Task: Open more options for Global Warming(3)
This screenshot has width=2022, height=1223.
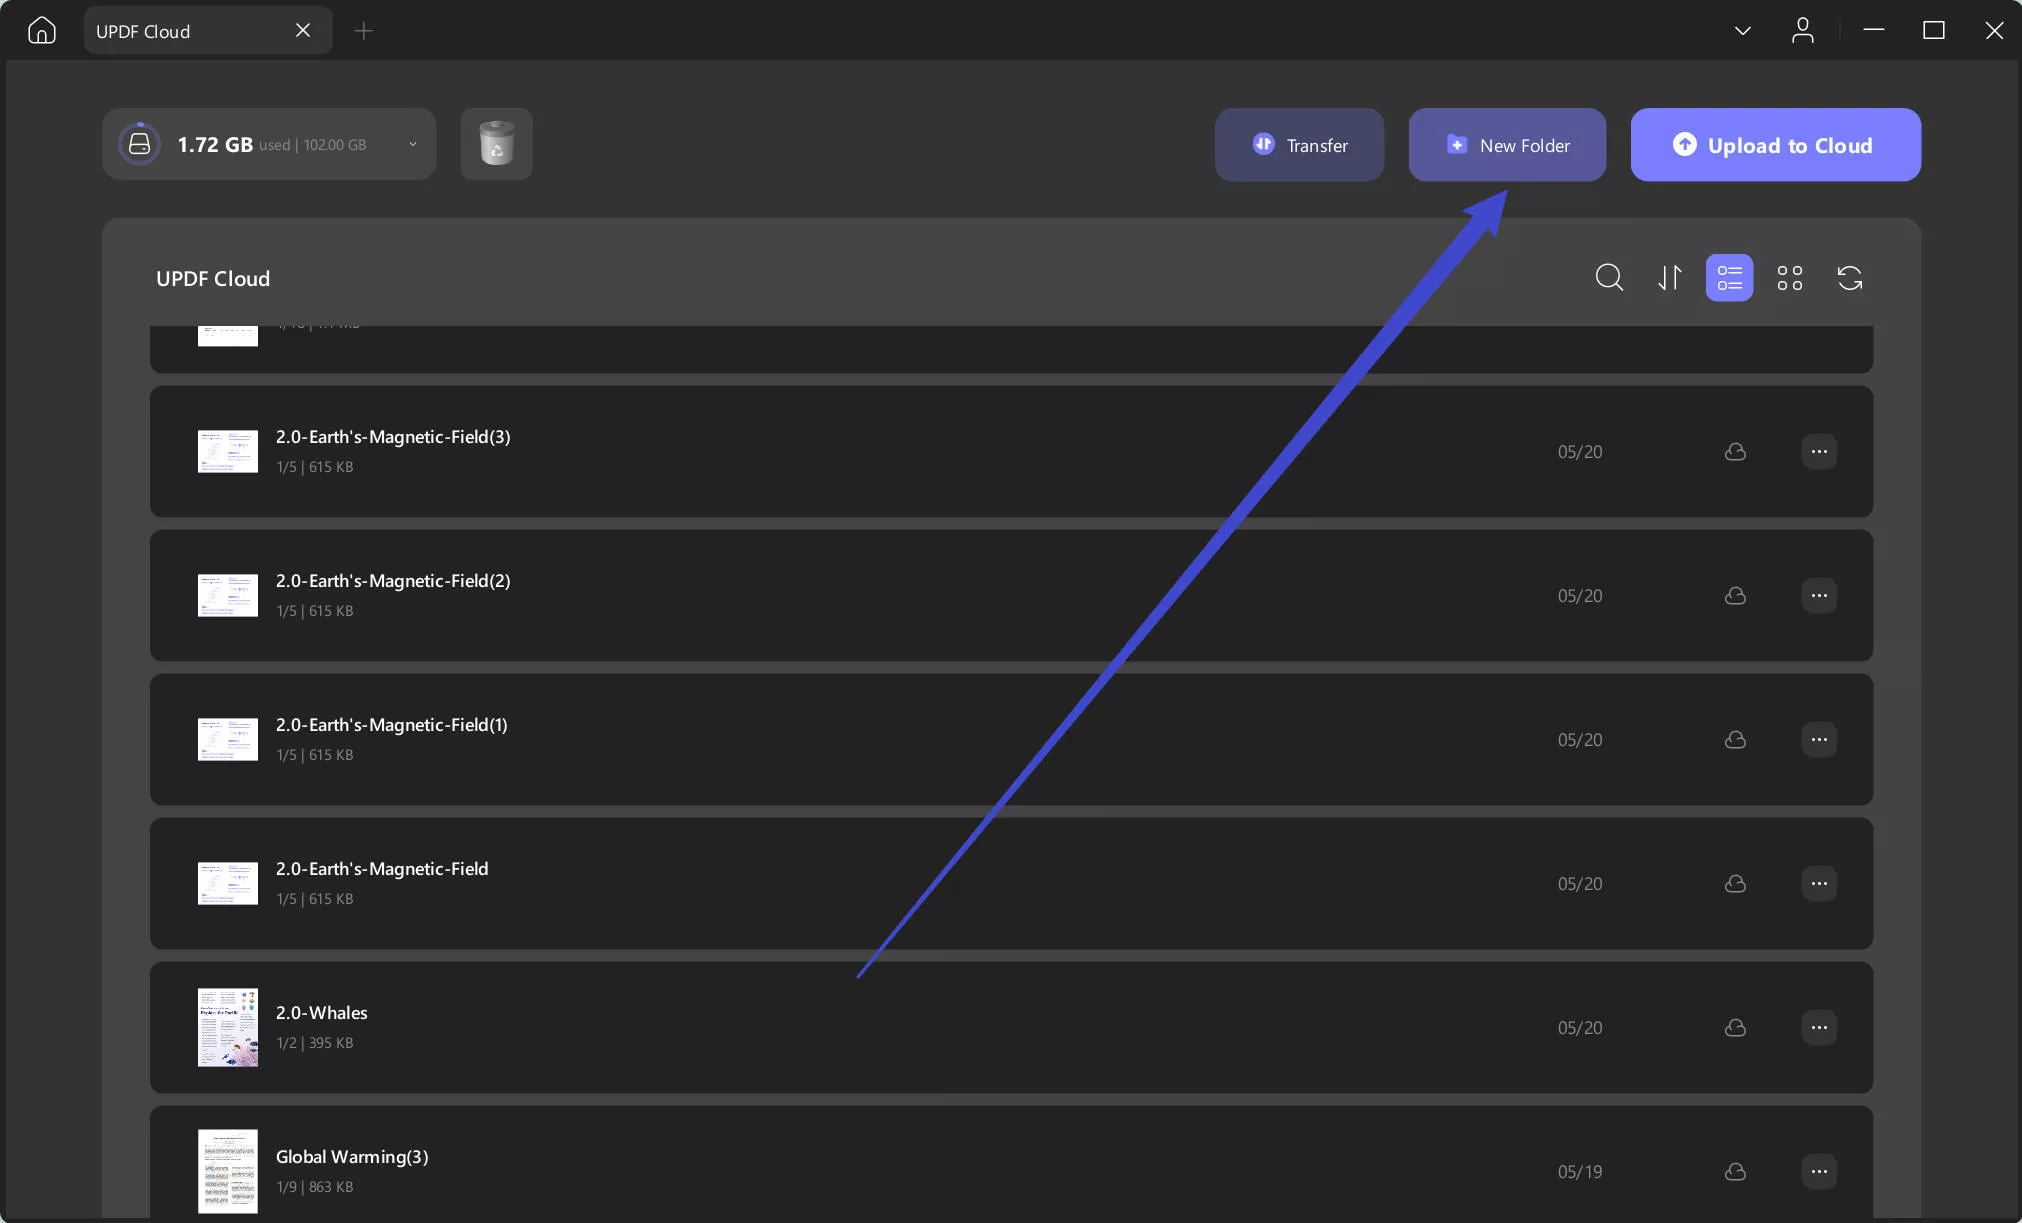Action: point(1819,1172)
